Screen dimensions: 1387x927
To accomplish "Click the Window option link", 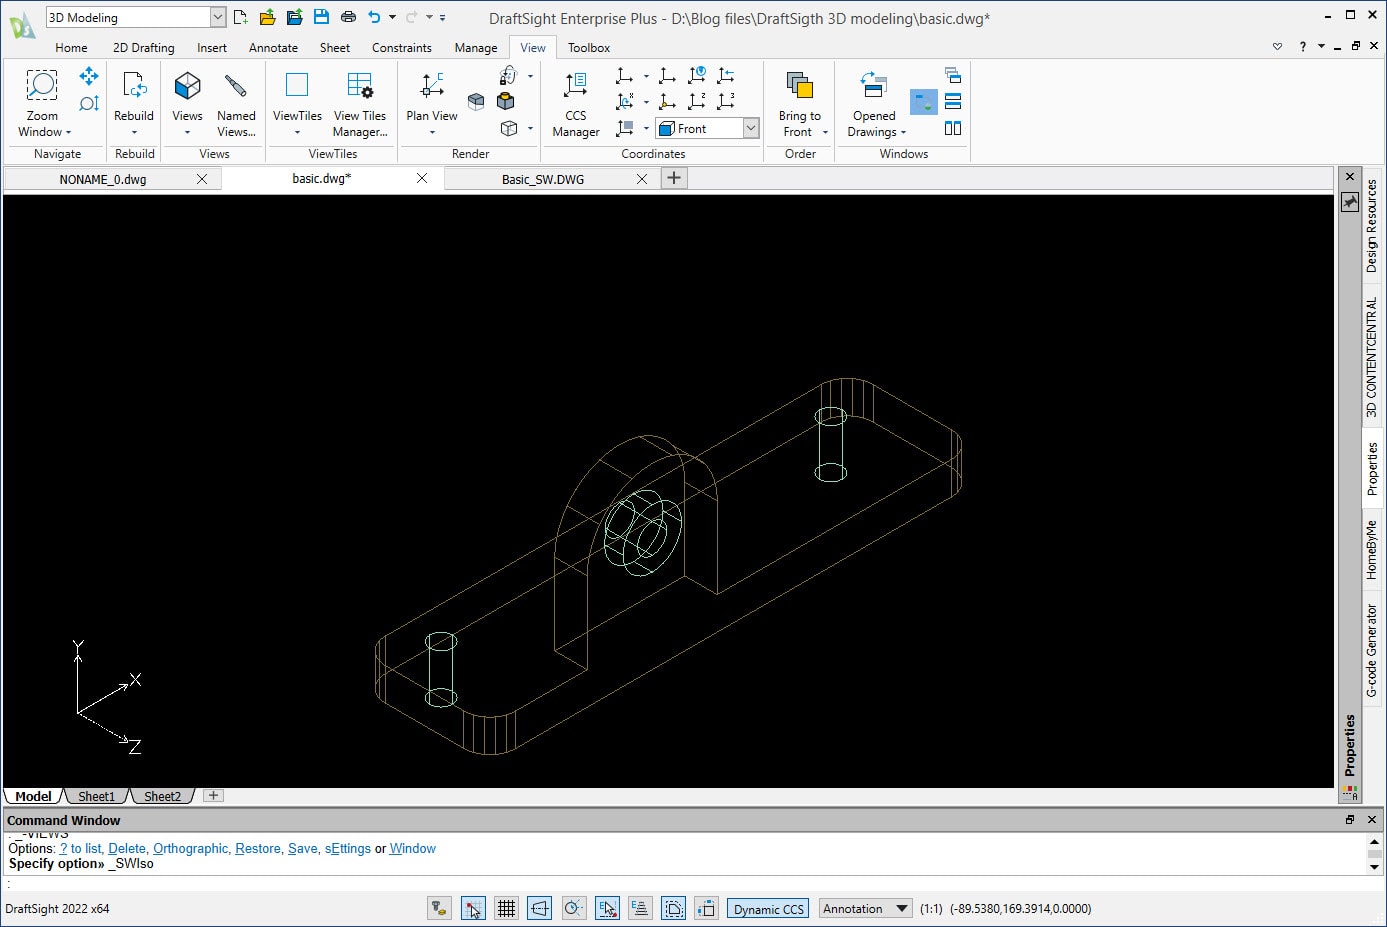I will 413,848.
